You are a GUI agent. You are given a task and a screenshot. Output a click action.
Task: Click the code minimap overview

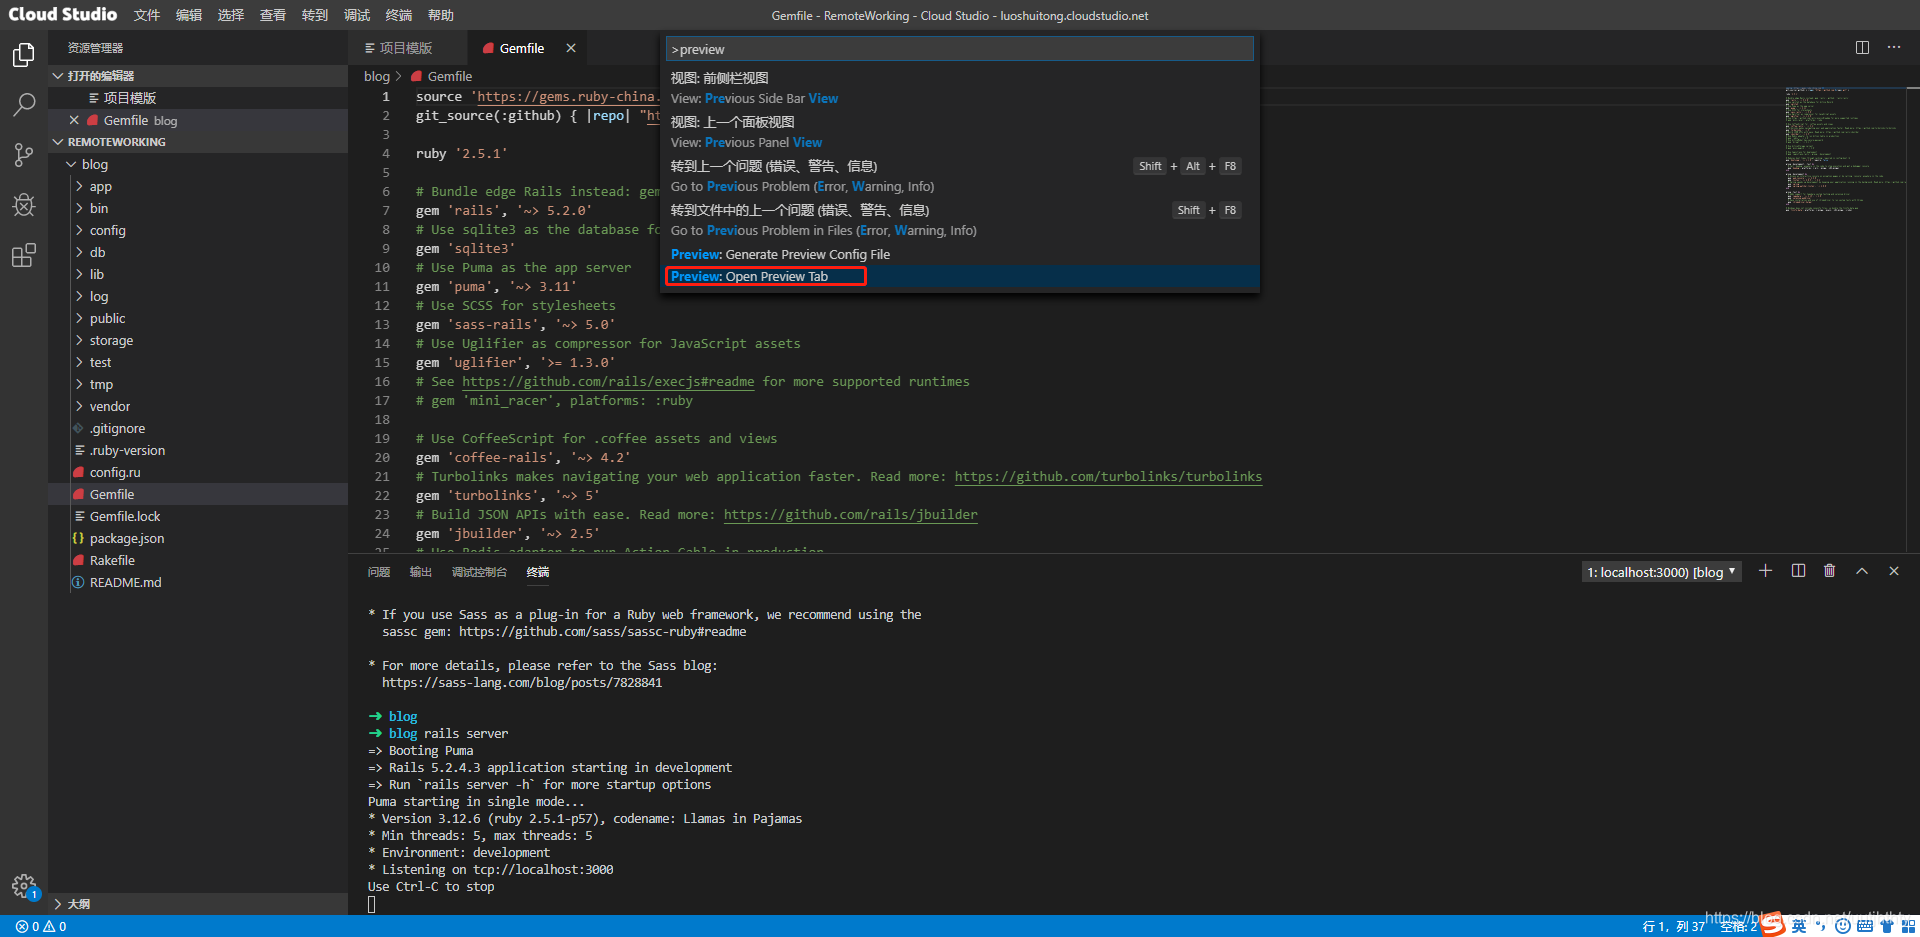coord(1844,150)
